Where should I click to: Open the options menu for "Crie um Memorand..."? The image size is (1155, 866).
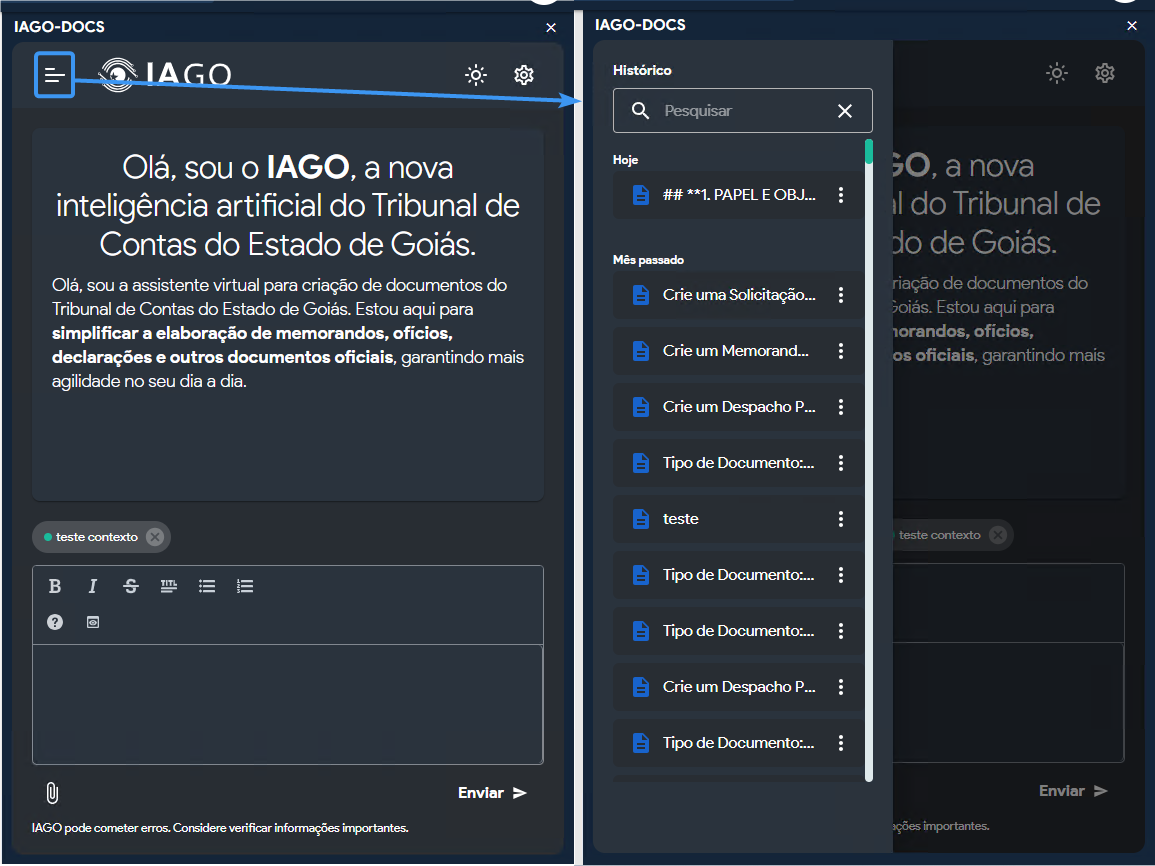(x=841, y=351)
